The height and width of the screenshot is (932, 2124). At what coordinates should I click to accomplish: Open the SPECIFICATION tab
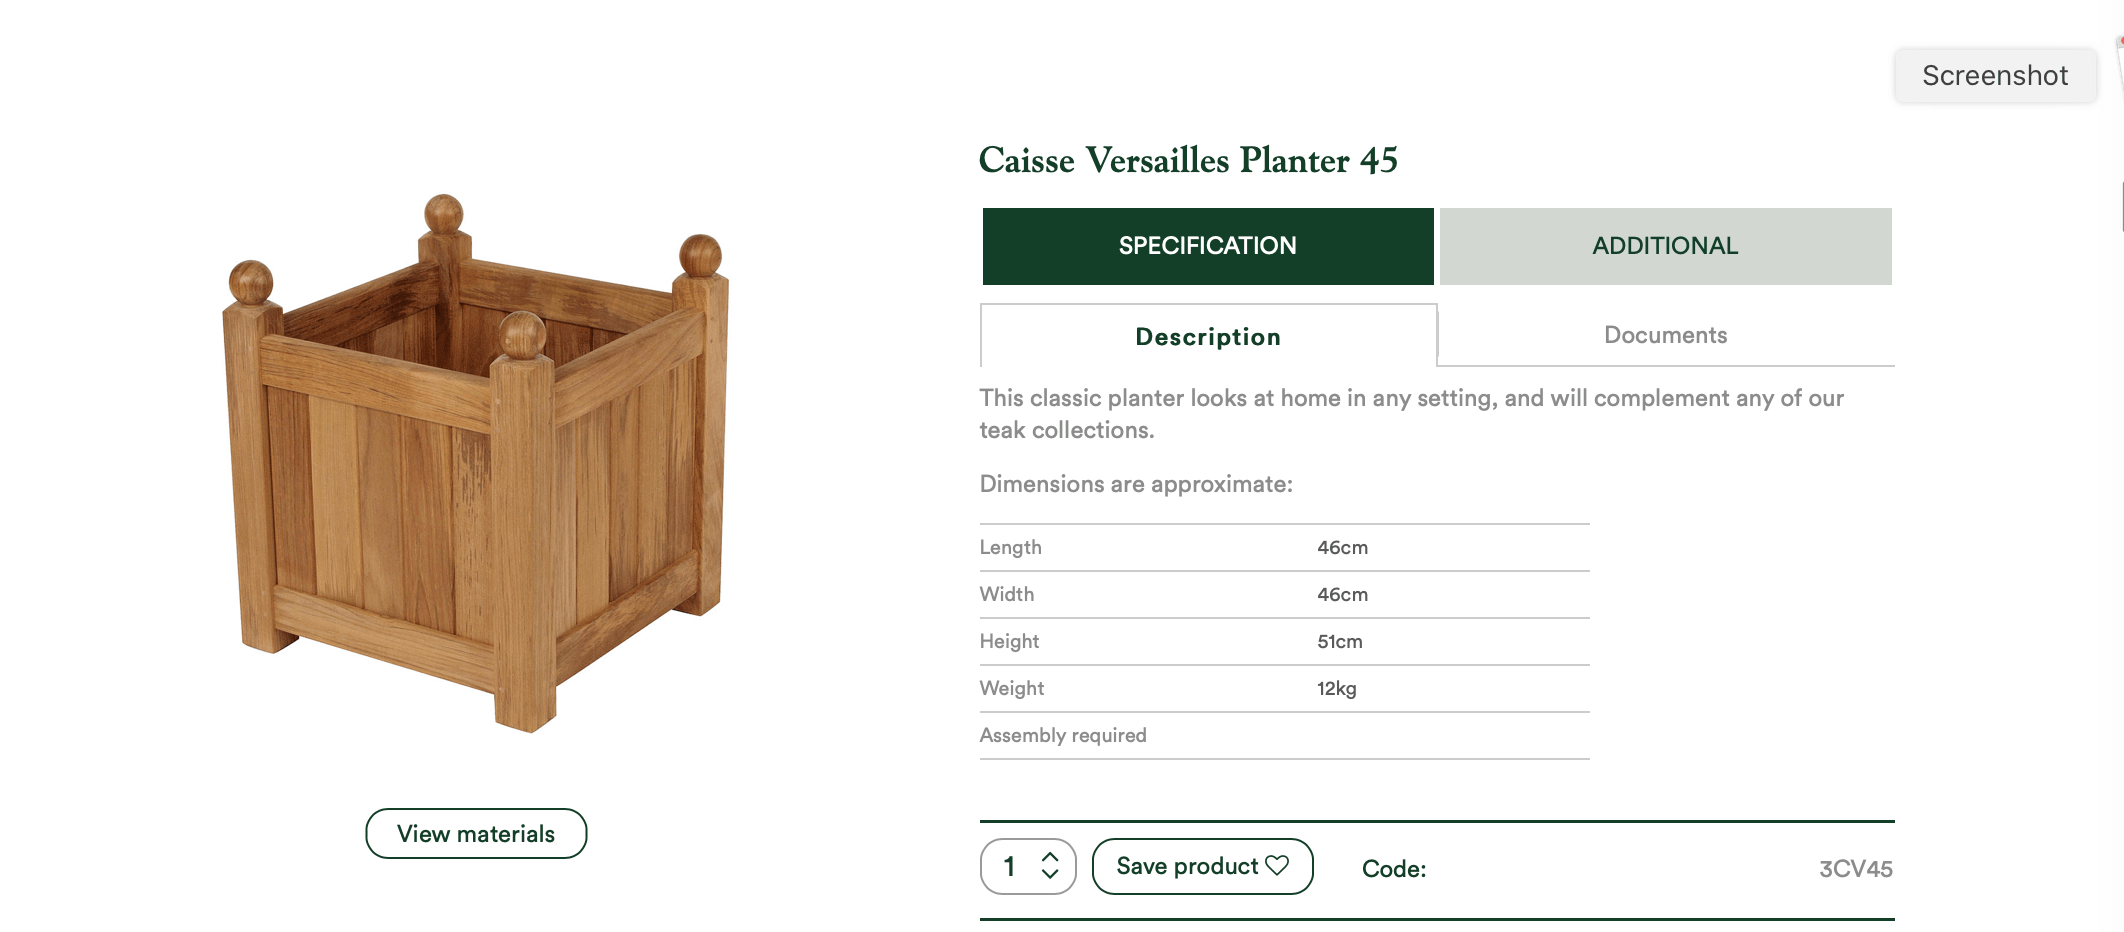(x=1208, y=246)
